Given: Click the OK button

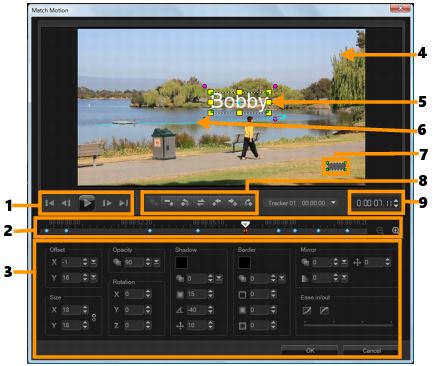Looking at the screenshot, I should 310,350.
